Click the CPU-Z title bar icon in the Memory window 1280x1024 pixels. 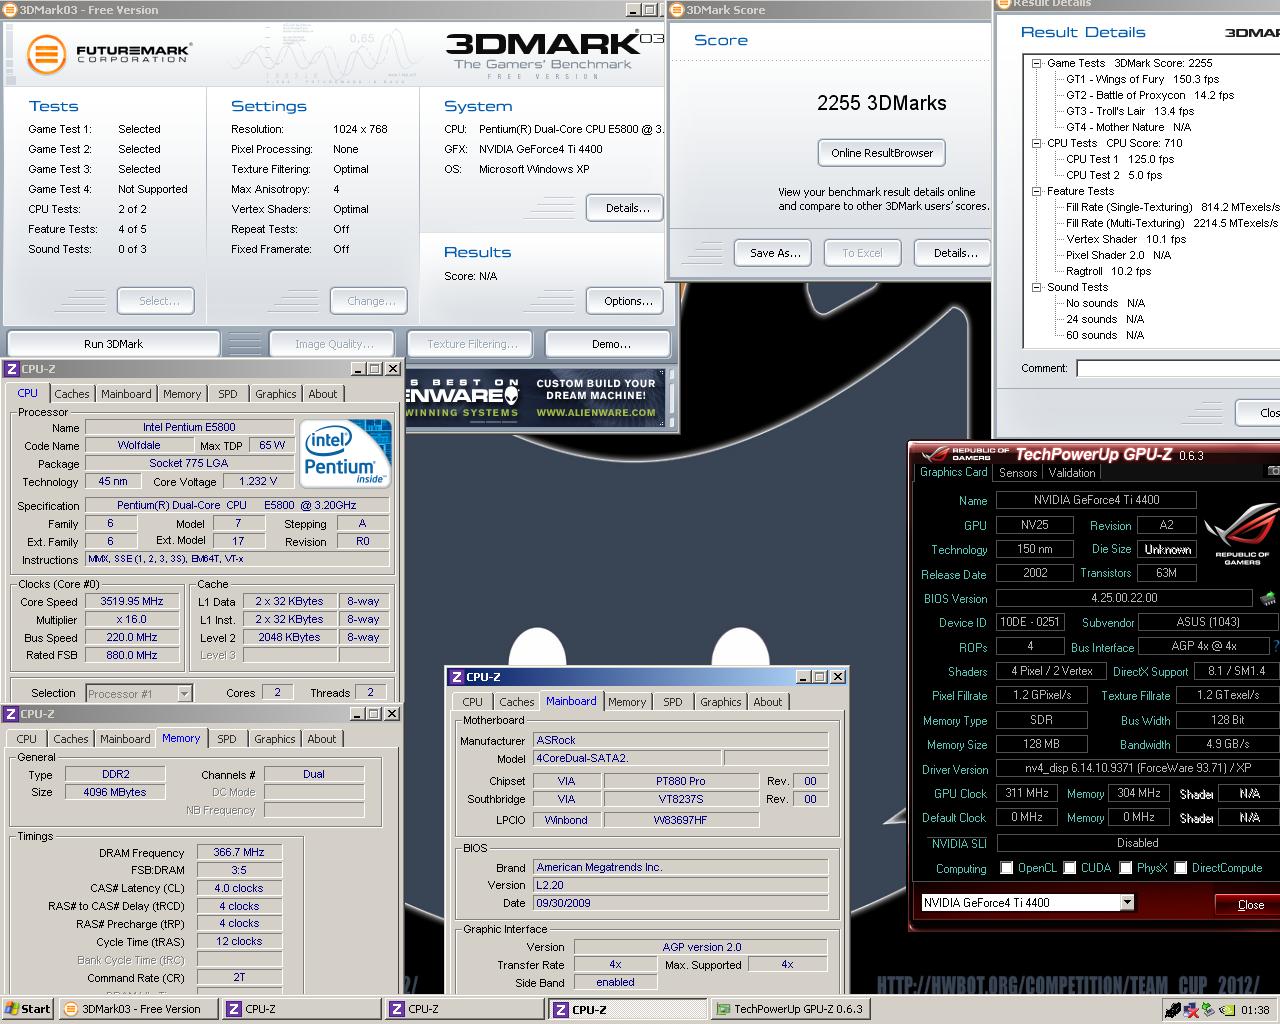pyautogui.click(x=11, y=714)
